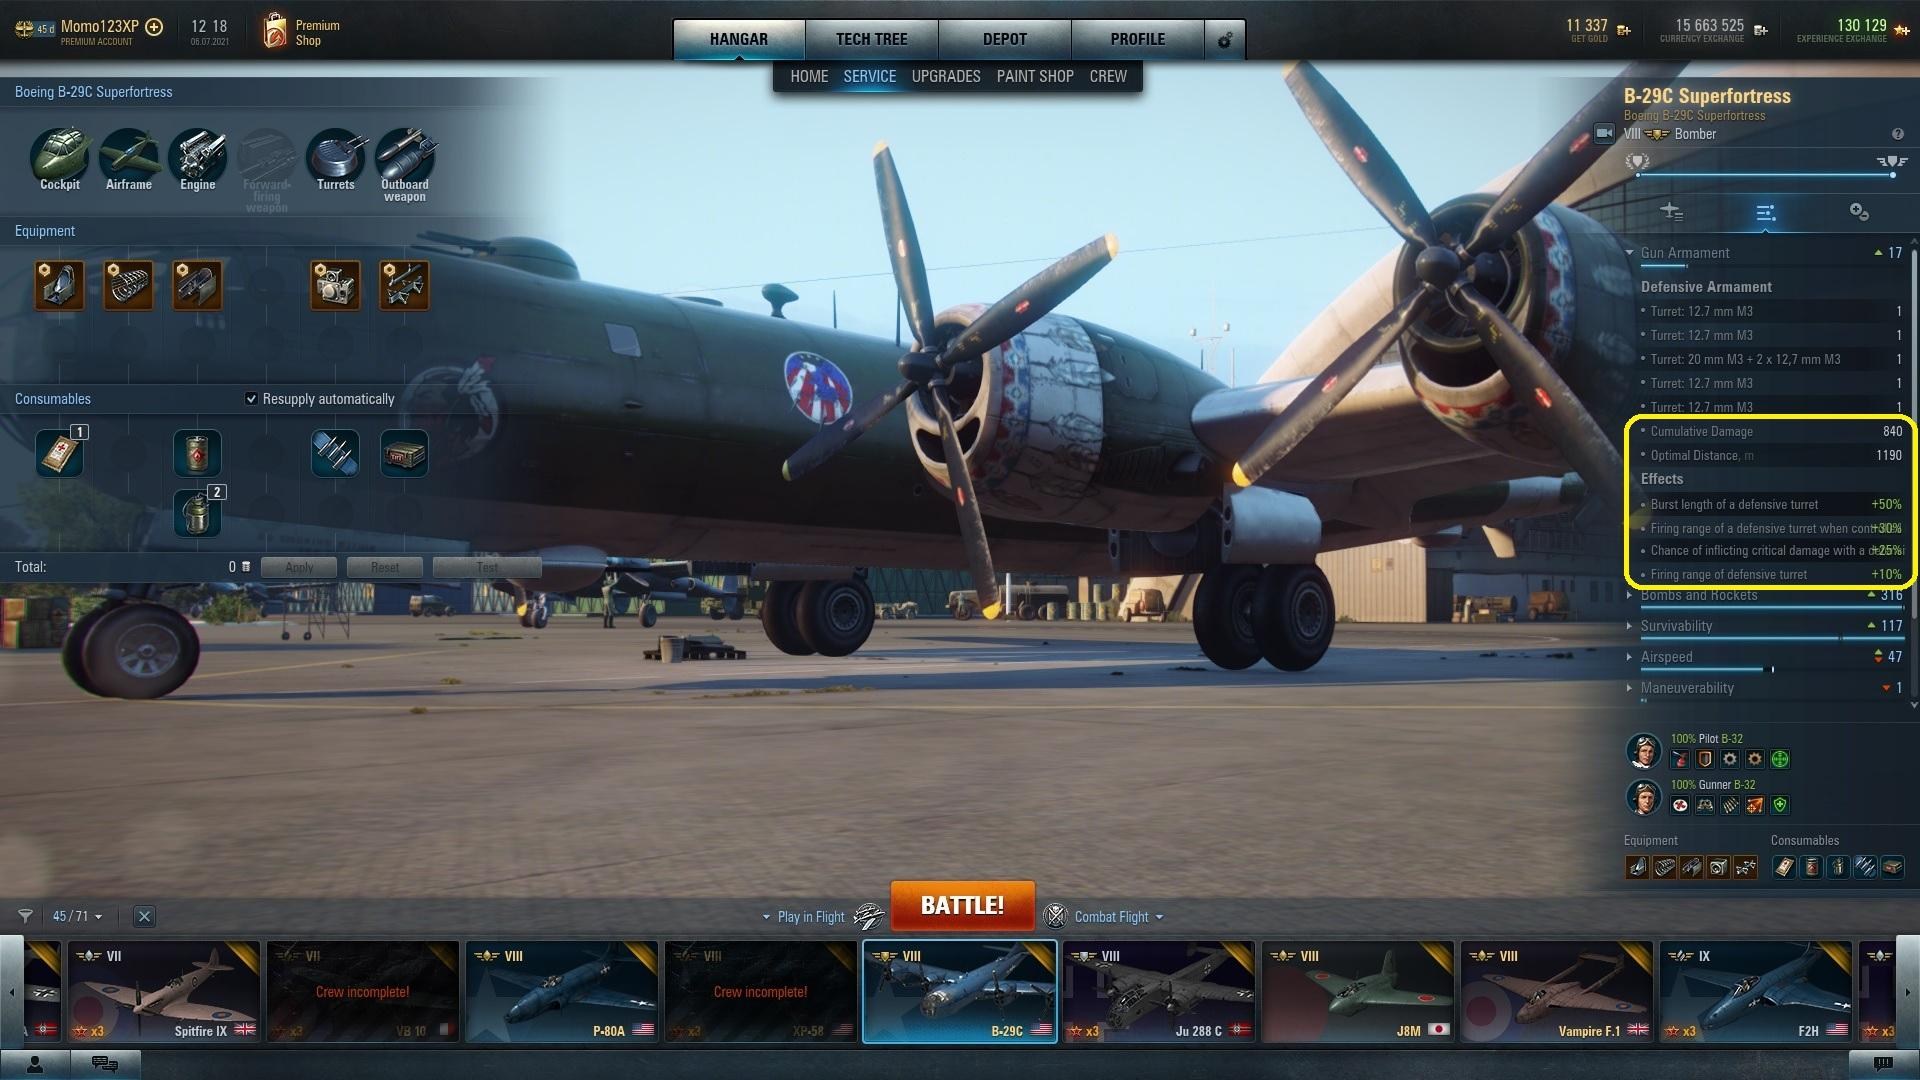Image resolution: width=1920 pixels, height=1080 pixels.
Task: Toggle Resupply automatically checkbox
Action: click(251, 399)
